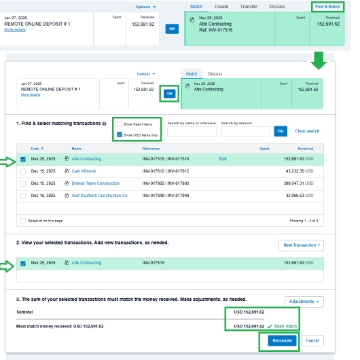Switch to top Match tab

(x=196, y=7)
